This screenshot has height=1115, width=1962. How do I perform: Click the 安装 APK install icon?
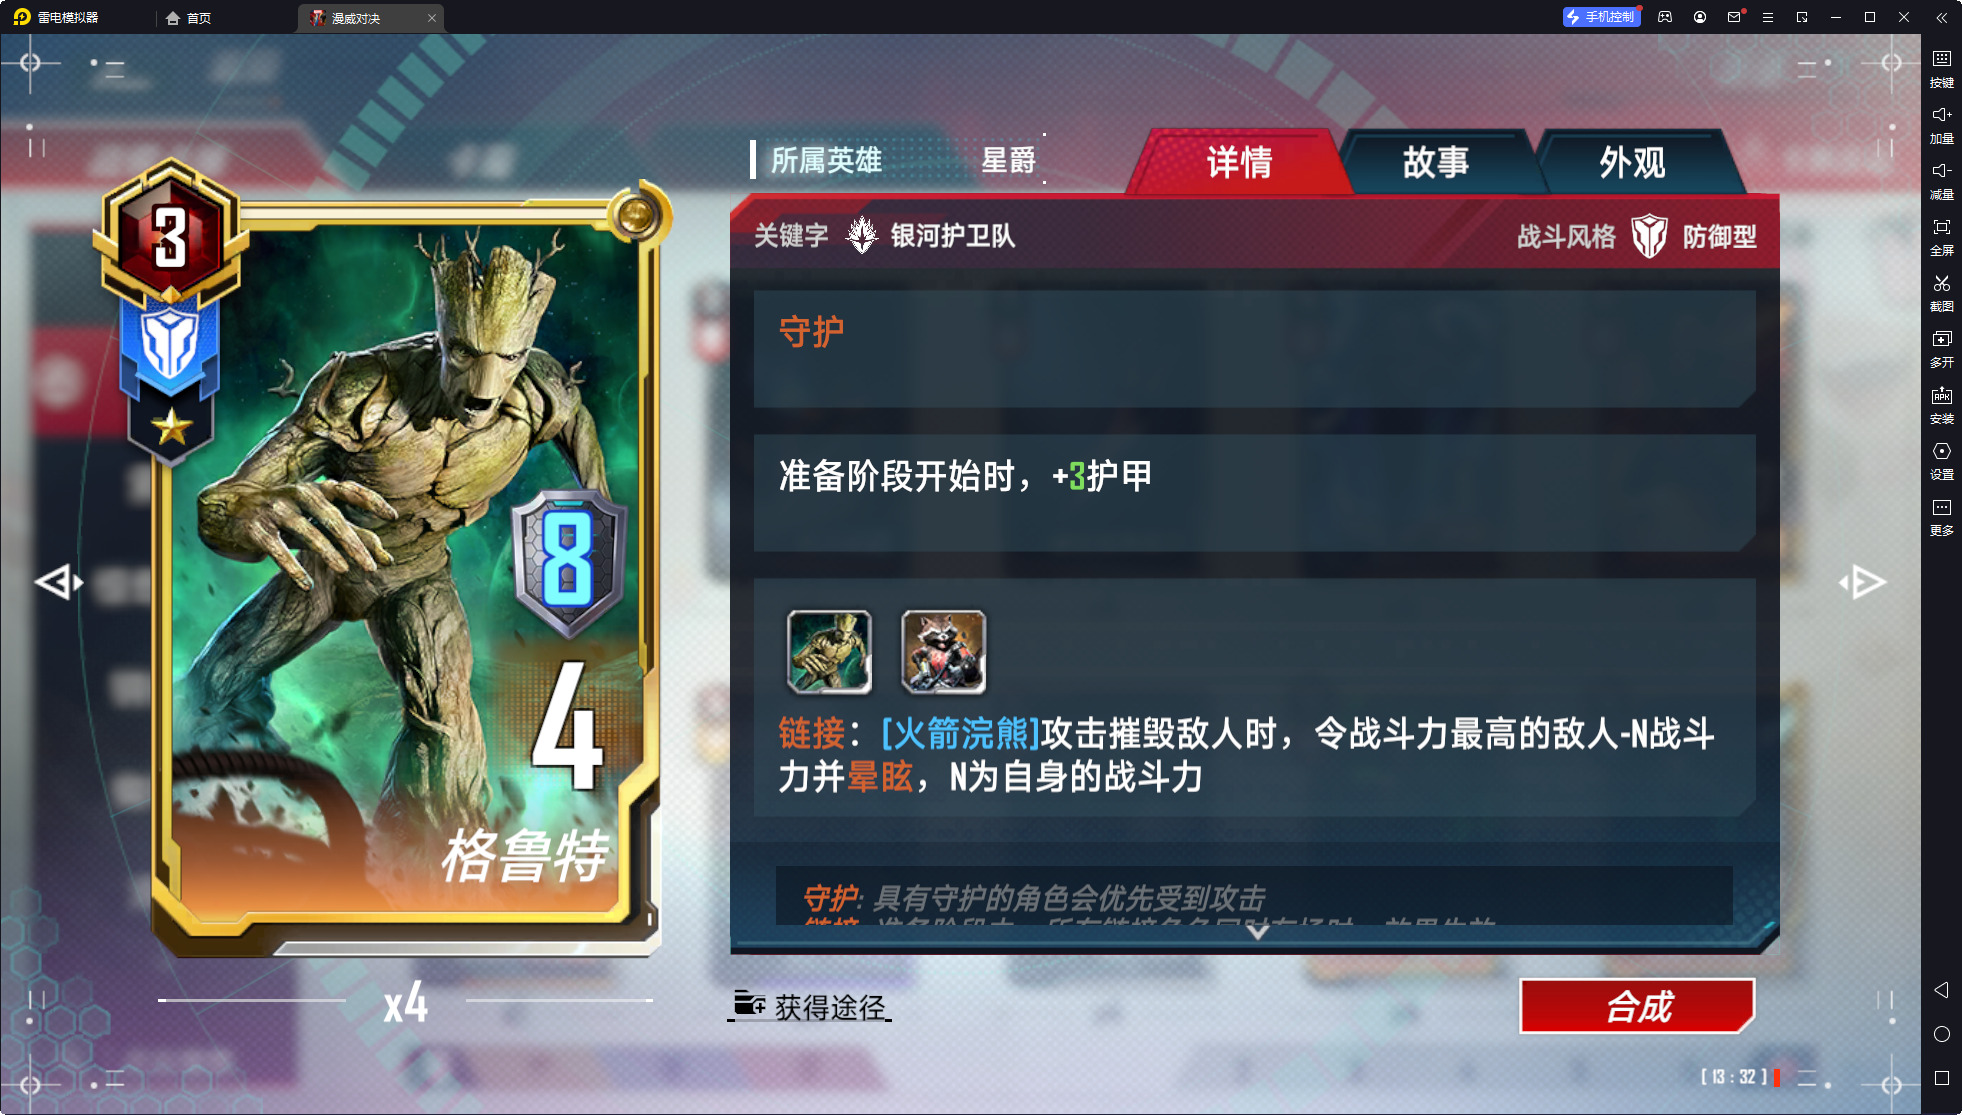point(1941,404)
